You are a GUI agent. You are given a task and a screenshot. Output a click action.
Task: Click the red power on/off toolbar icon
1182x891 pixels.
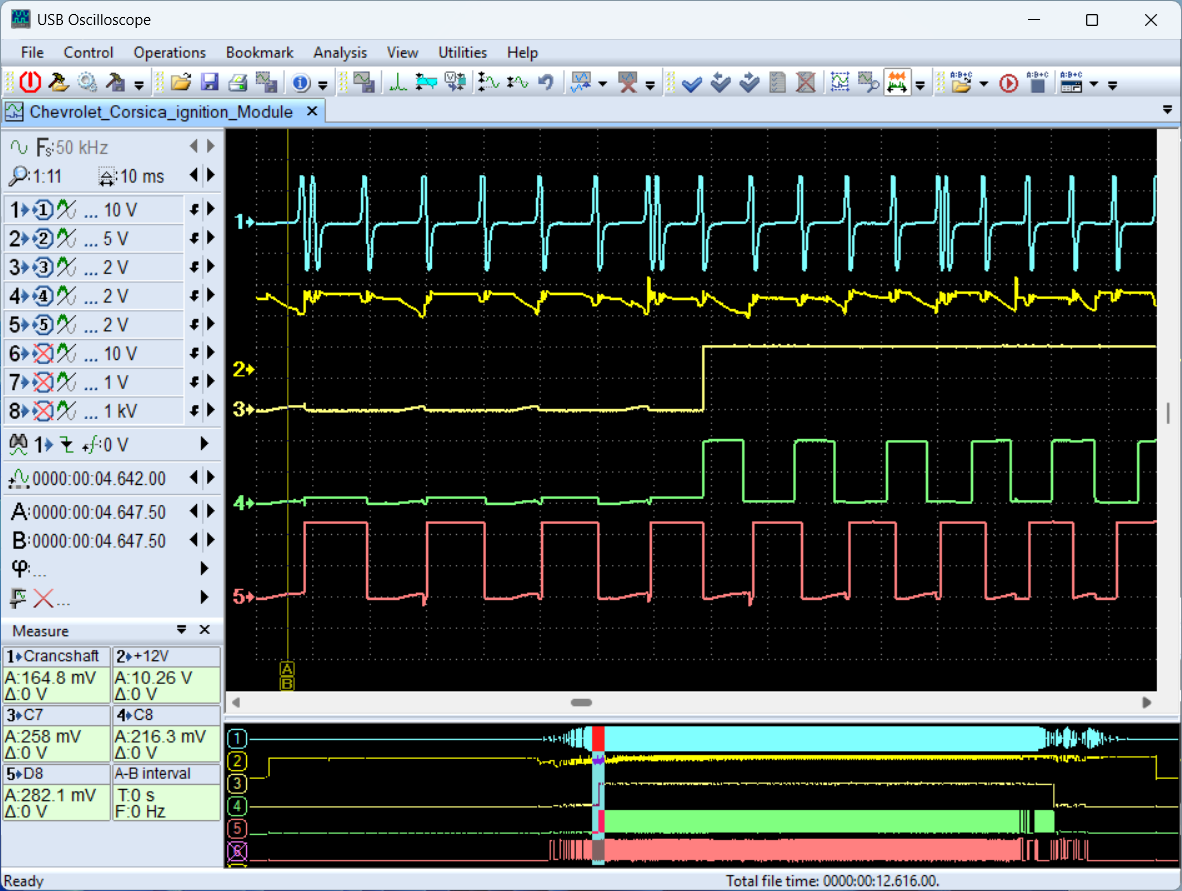[30, 82]
